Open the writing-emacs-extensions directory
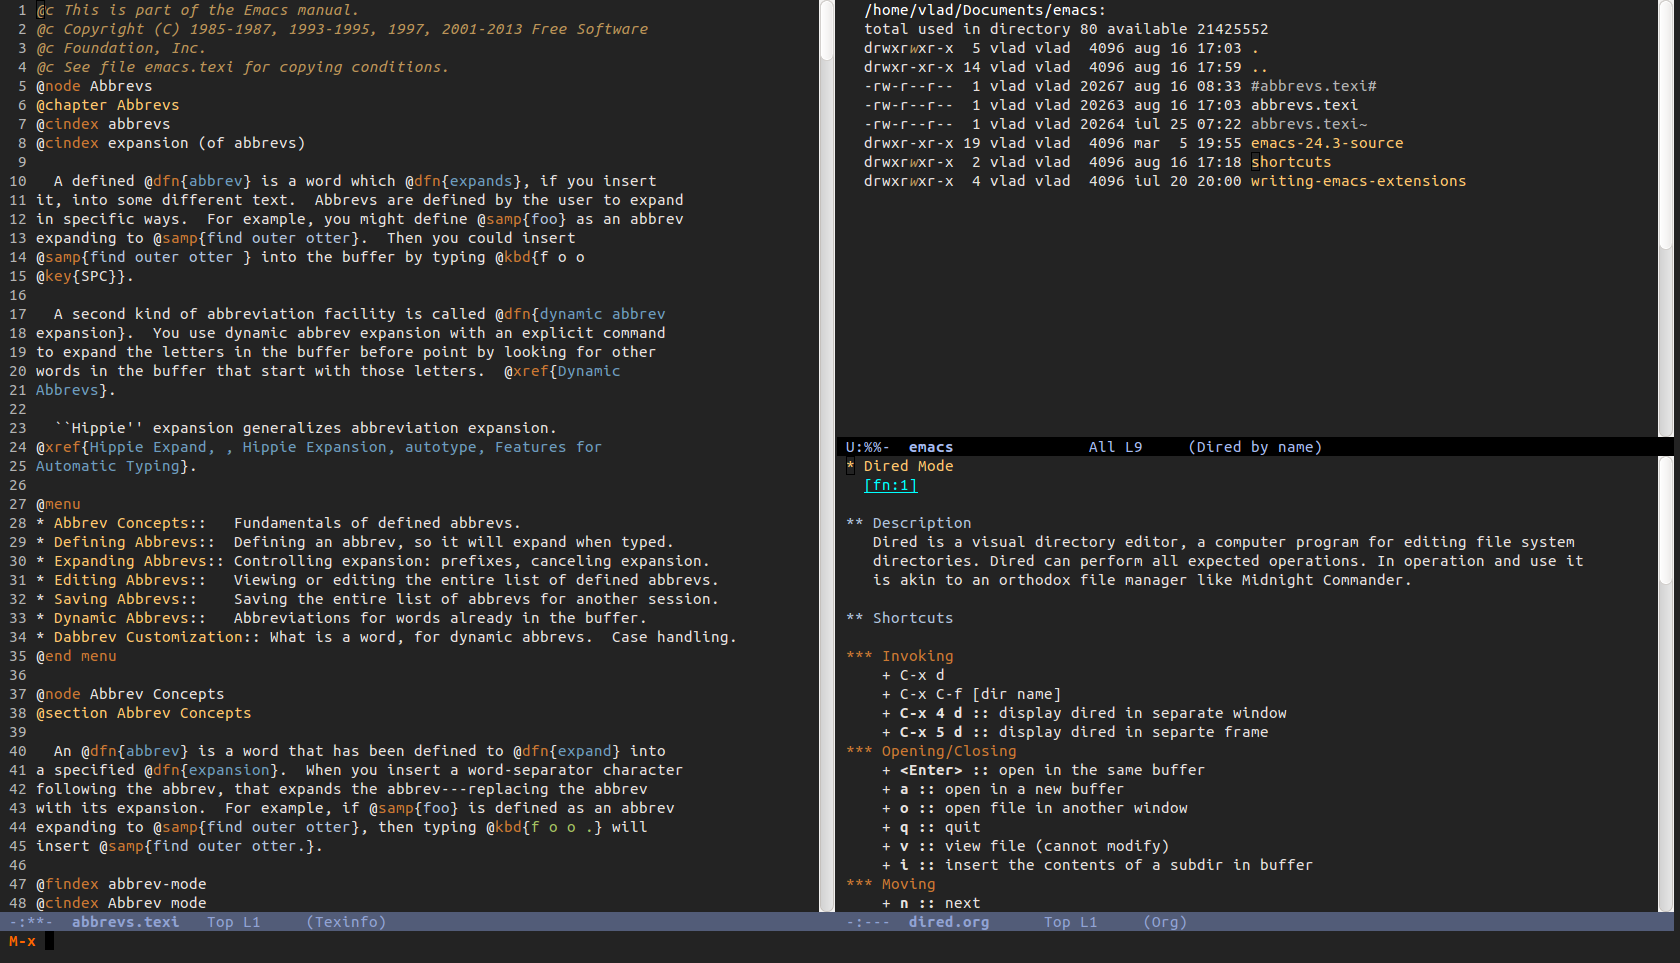Image resolution: width=1680 pixels, height=963 pixels. [1358, 181]
